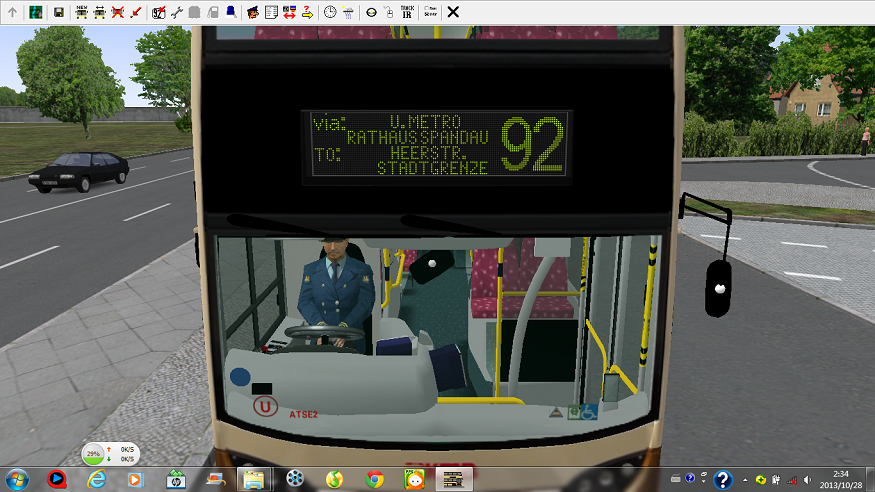875x492 pixels.
Task: Click the driver face icon
Action: 253,12
